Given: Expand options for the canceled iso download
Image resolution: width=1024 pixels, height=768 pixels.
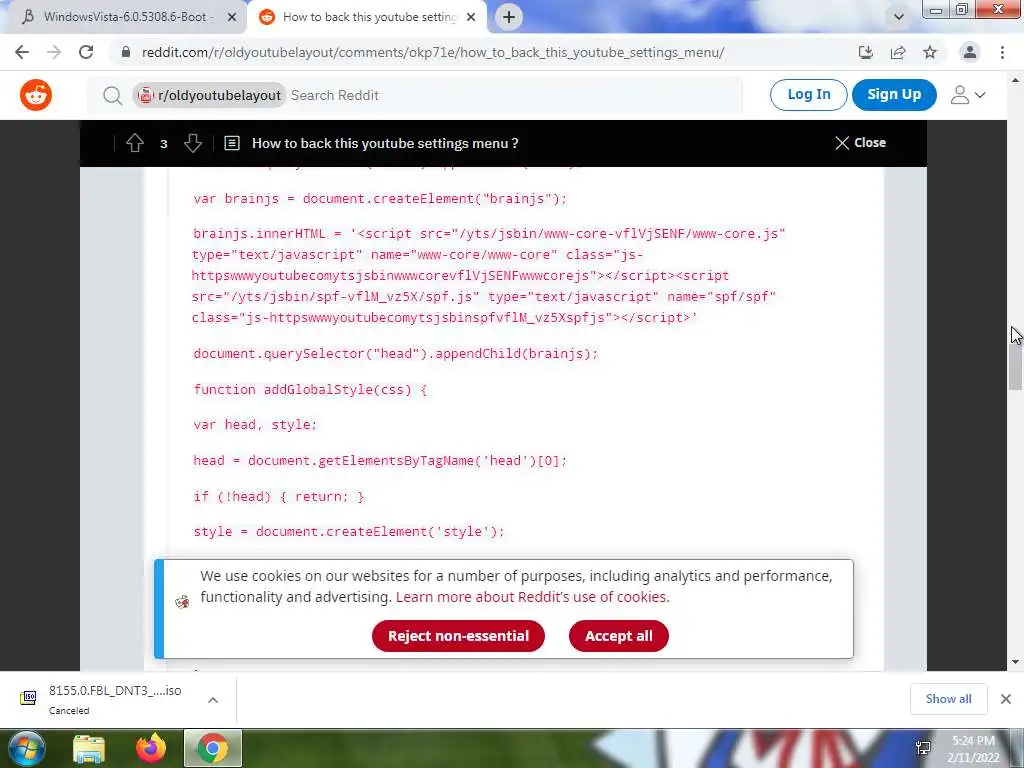Looking at the screenshot, I should pos(213,700).
